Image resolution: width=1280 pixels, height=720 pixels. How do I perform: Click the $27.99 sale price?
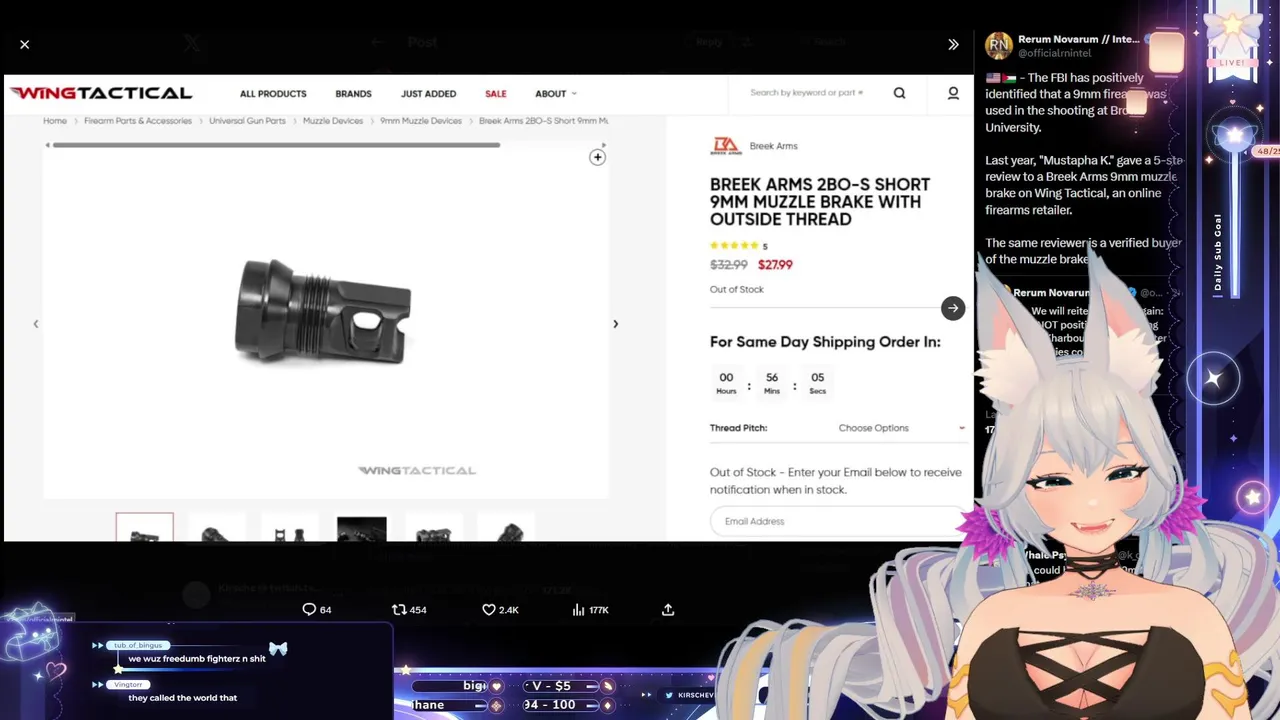coord(775,265)
